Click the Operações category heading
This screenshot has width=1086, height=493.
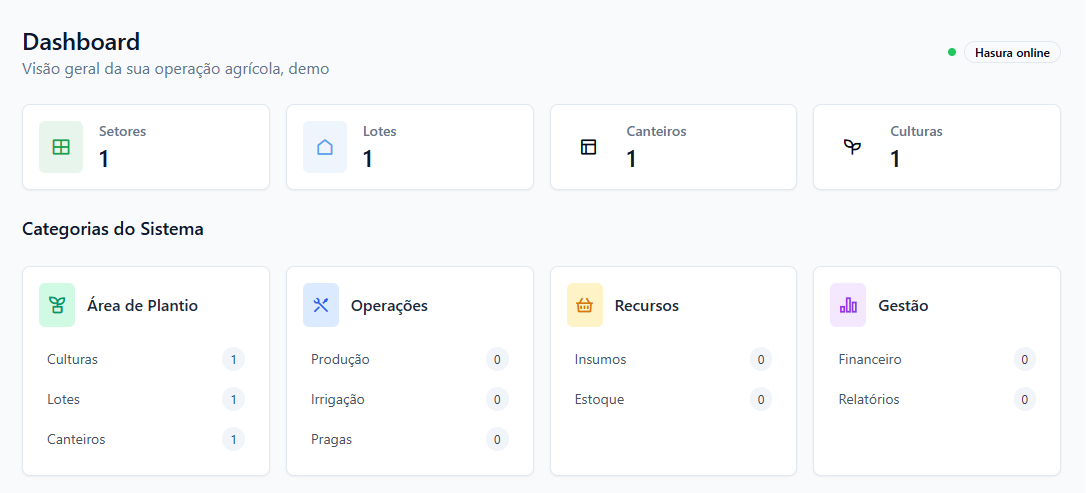point(389,305)
